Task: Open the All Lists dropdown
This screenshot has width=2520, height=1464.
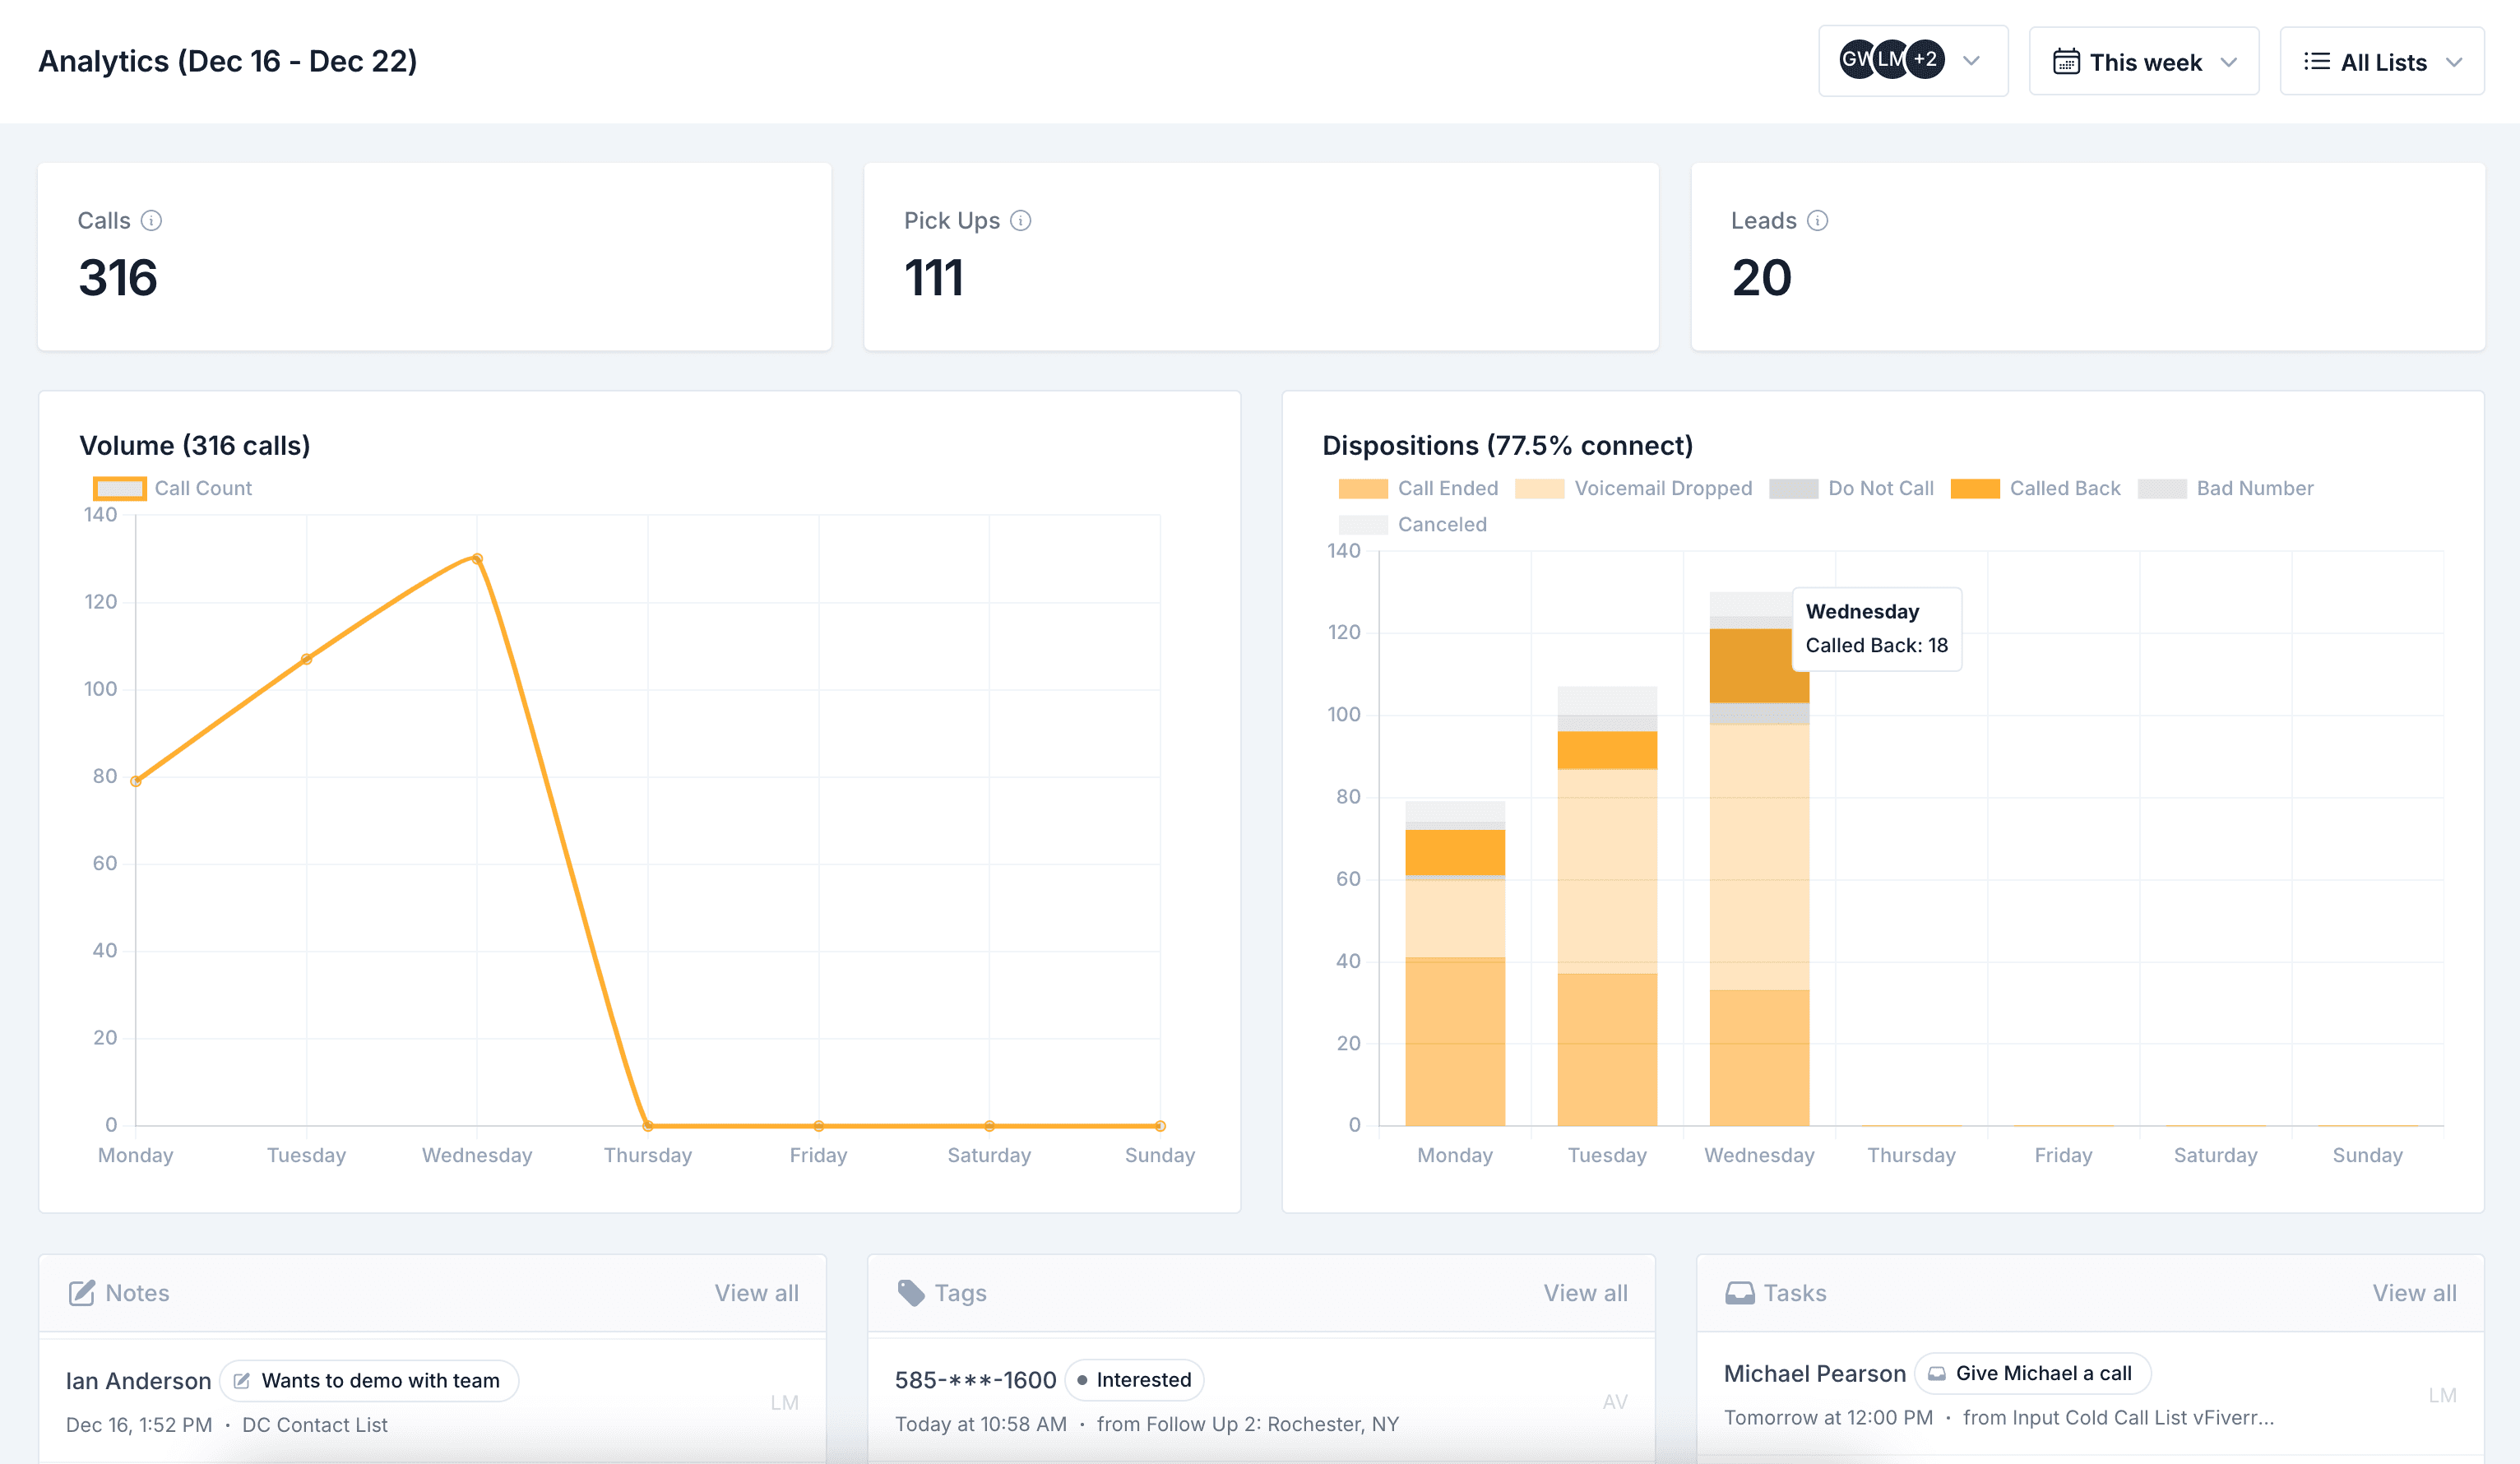Action: coord(2383,61)
